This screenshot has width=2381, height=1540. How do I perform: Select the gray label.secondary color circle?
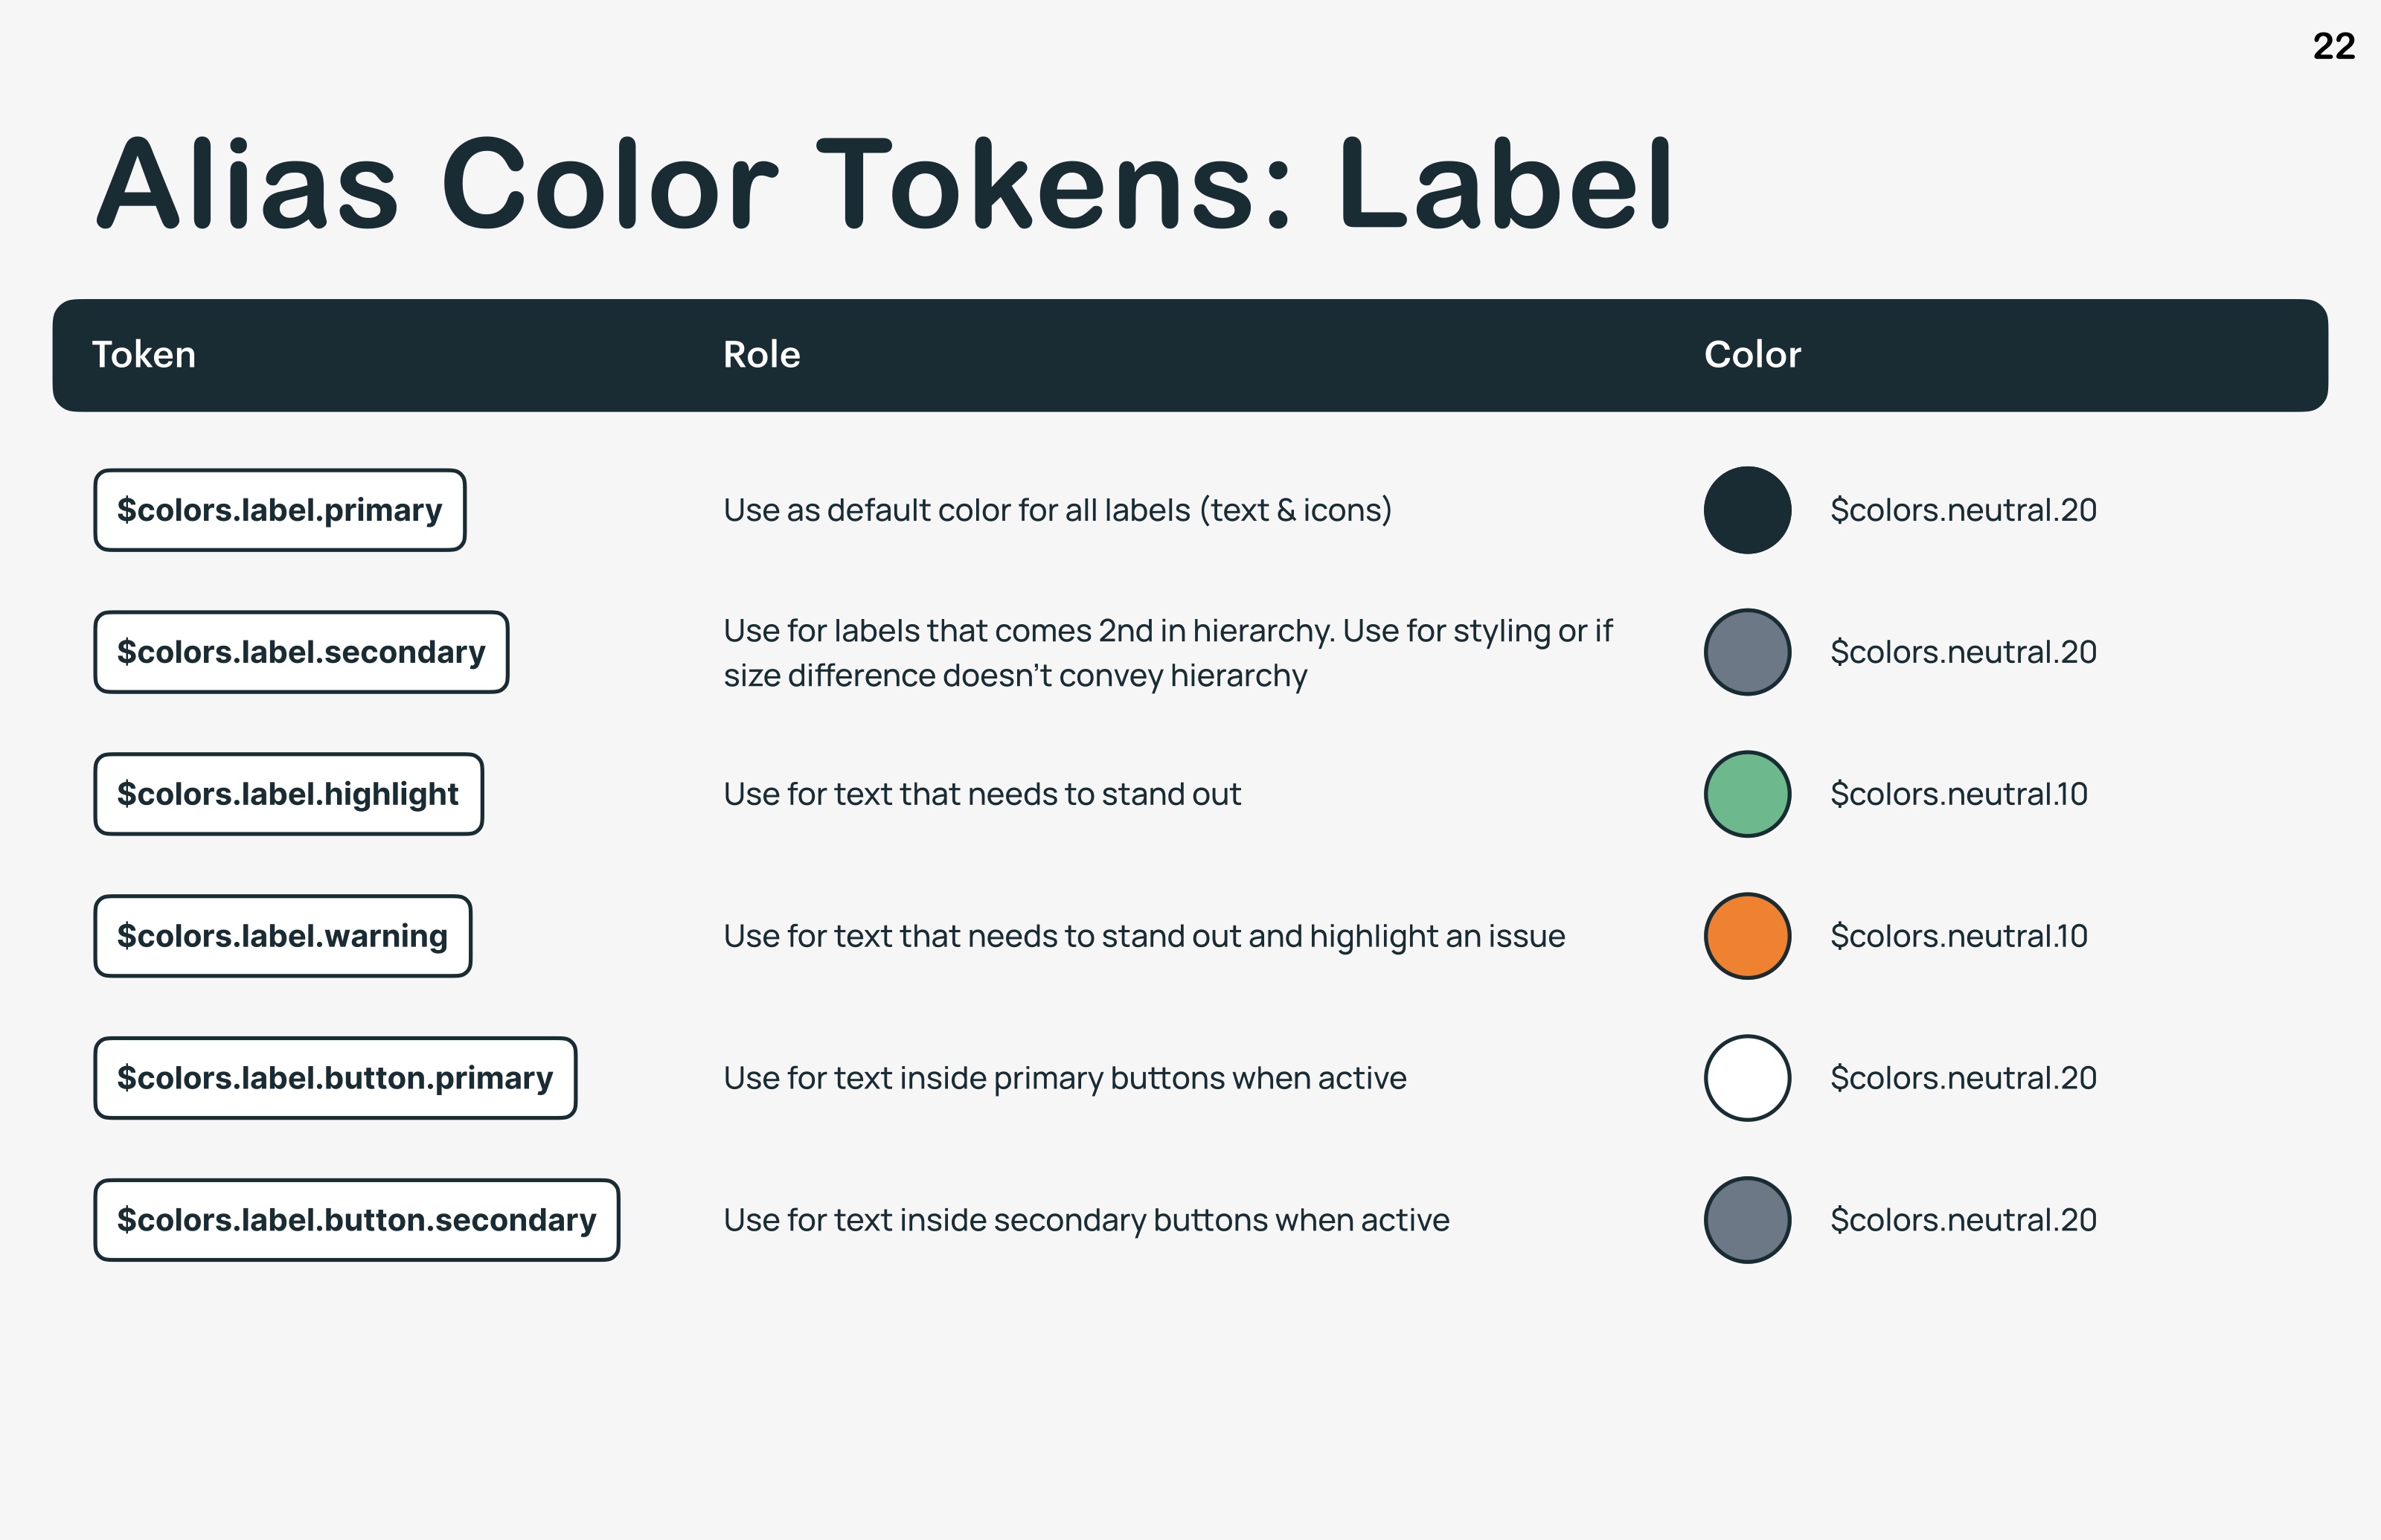click(x=1747, y=652)
